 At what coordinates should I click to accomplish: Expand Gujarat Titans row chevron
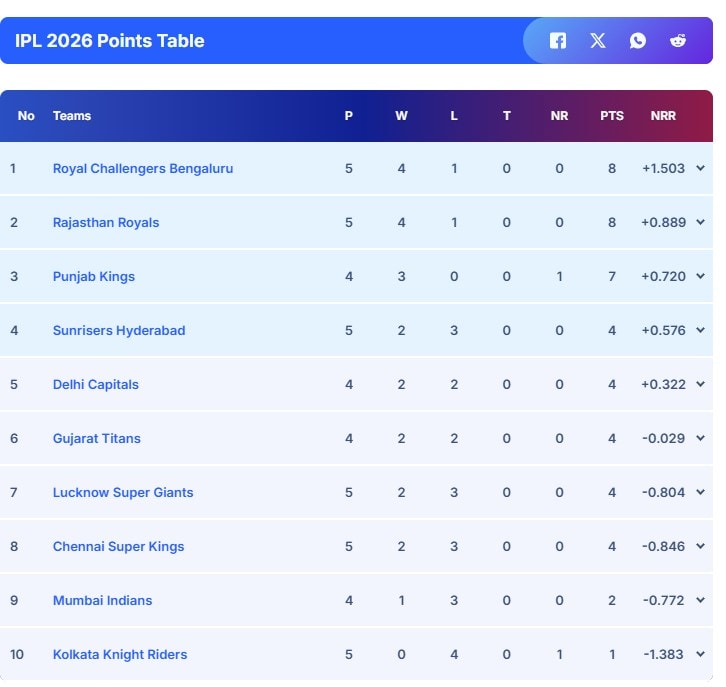point(700,439)
